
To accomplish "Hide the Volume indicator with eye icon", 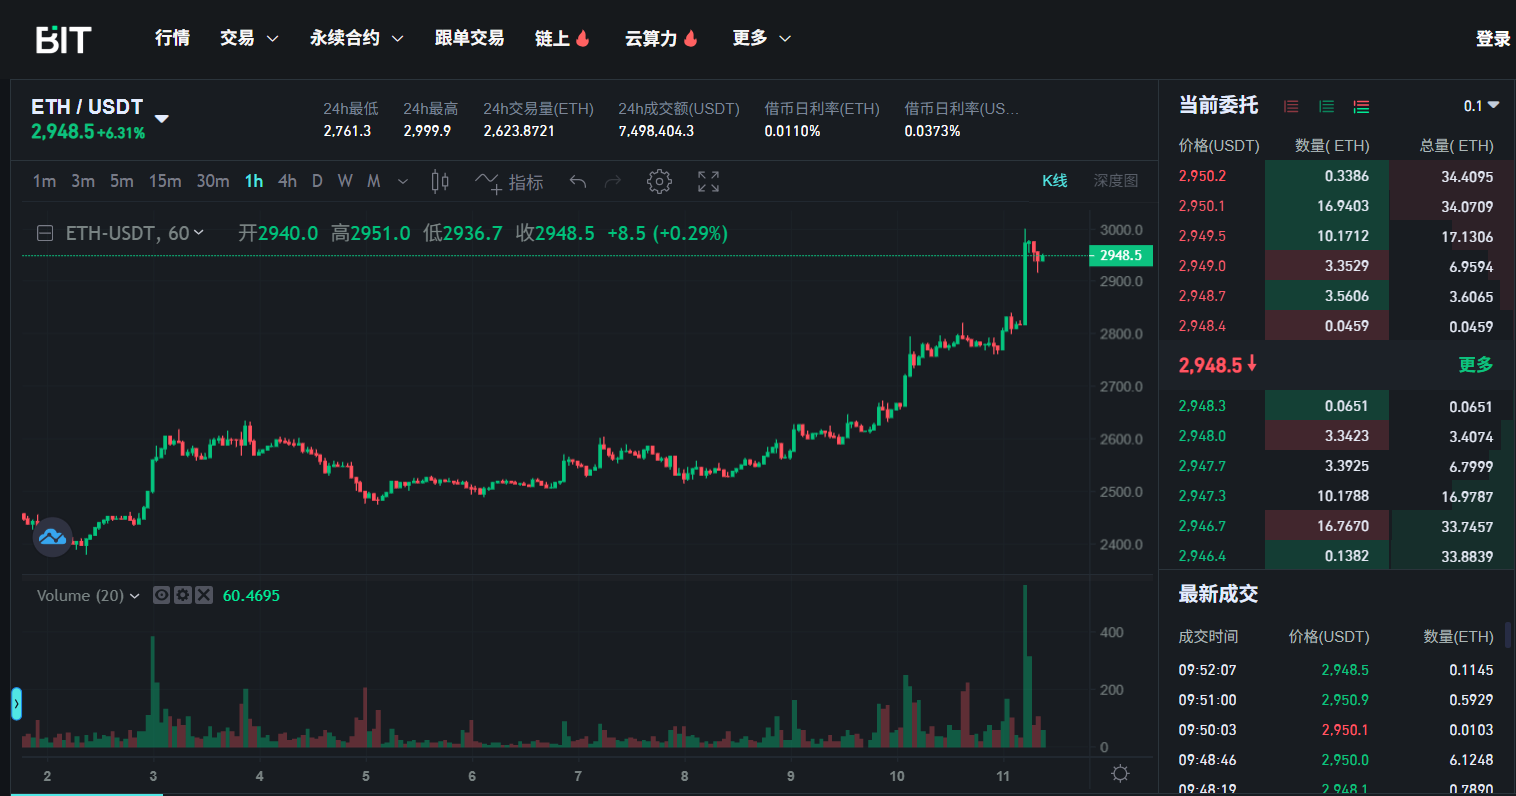I will click(x=161, y=595).
